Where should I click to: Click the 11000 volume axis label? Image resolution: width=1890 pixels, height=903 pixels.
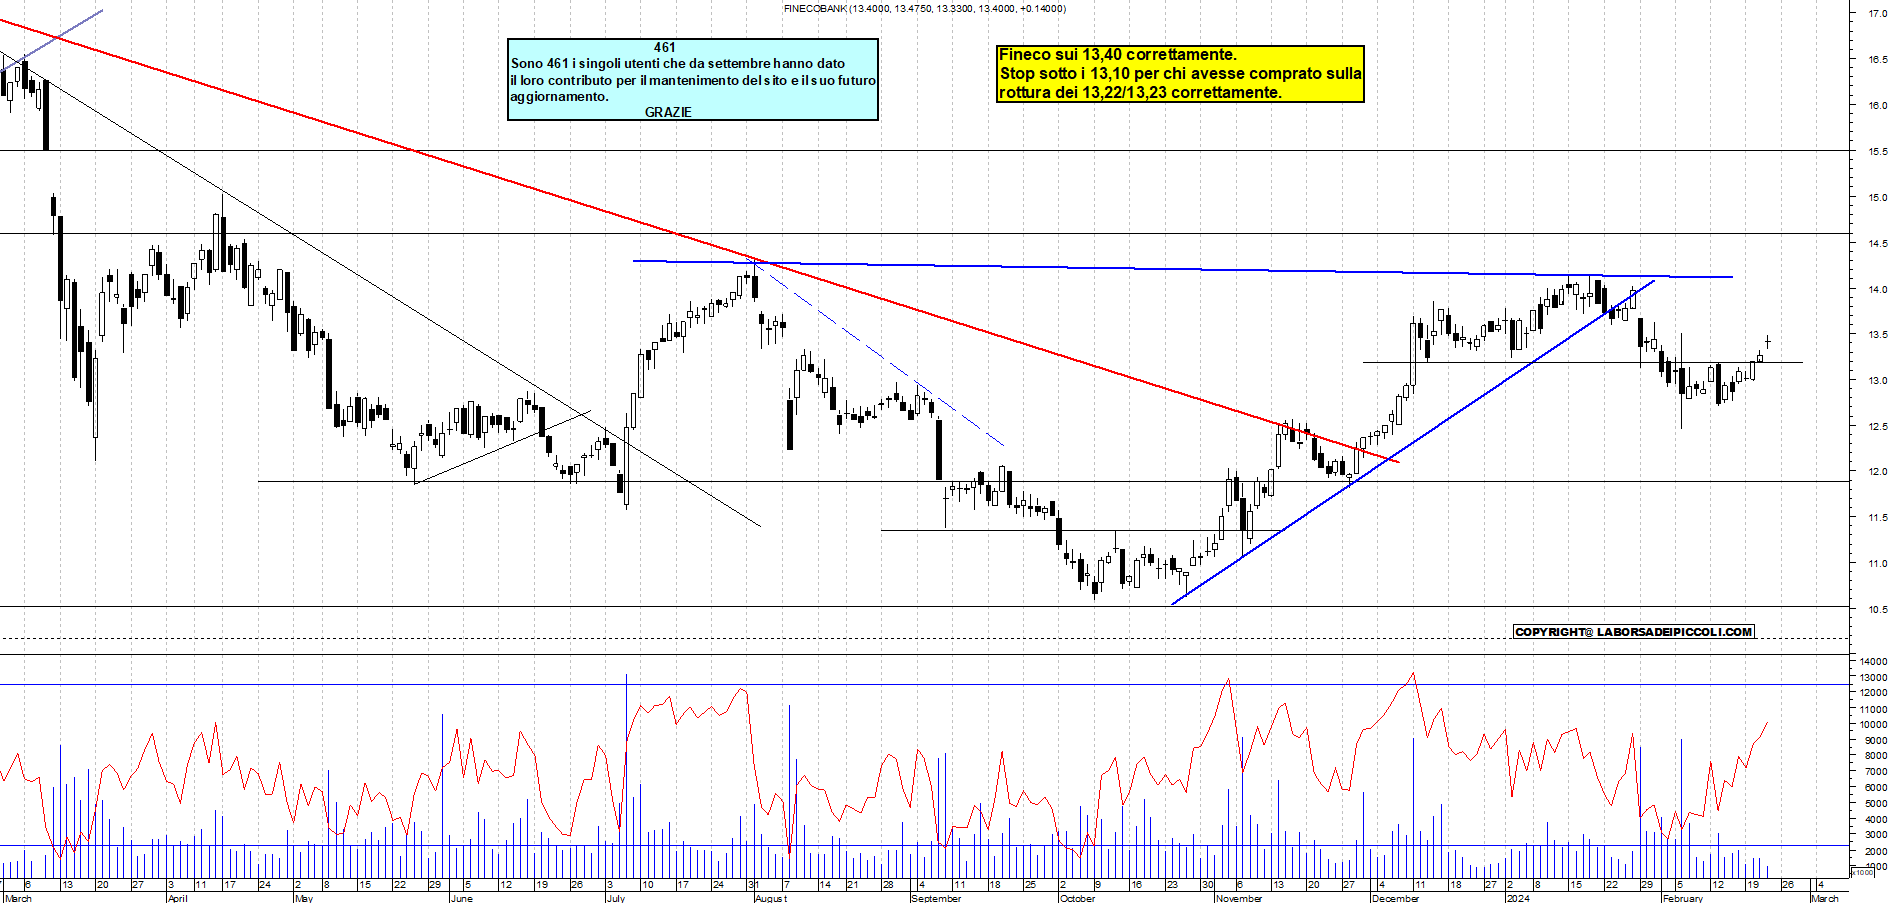[1873, 709]
